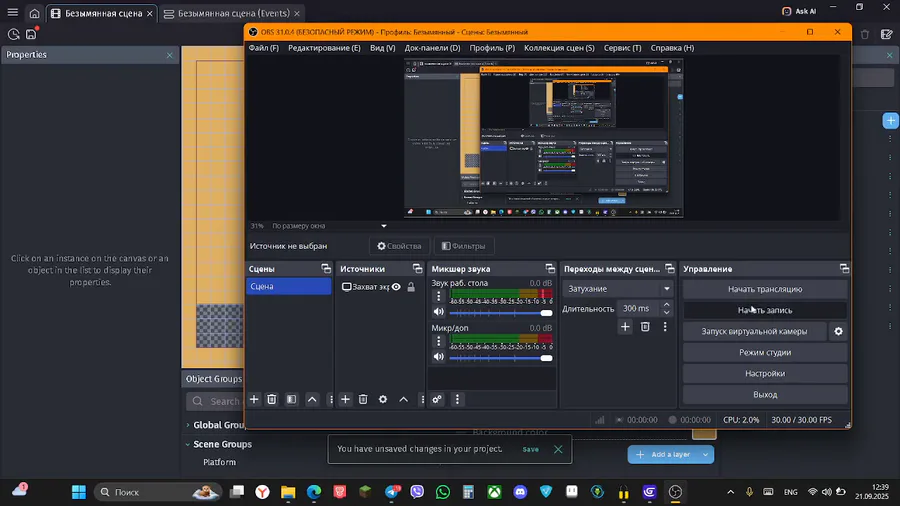The image size is (900, 506).
Task: Open Справка (H) menu
Action: (672, 48)
